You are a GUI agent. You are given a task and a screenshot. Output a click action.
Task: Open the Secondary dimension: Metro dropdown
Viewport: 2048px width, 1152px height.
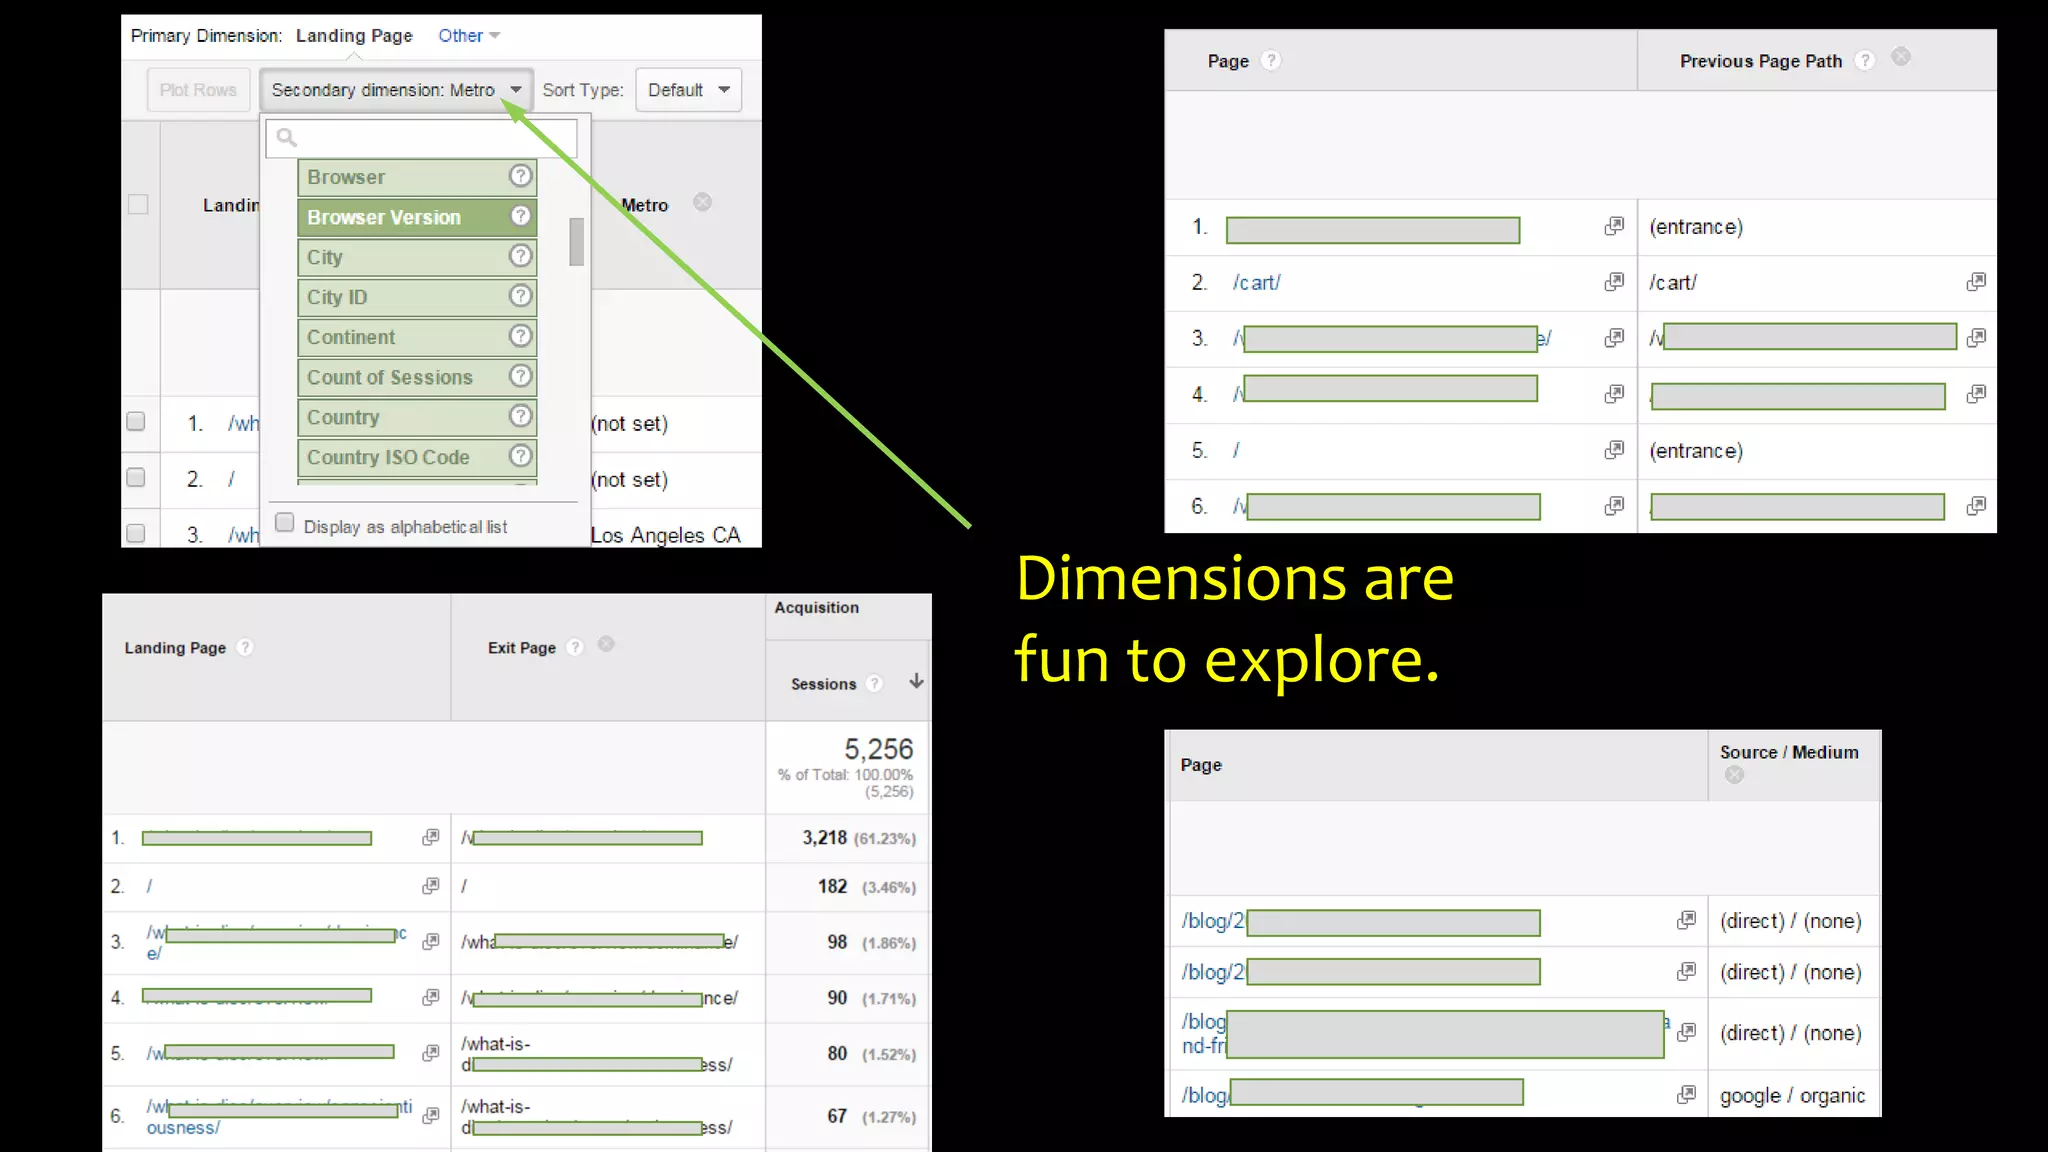[396, 90]
